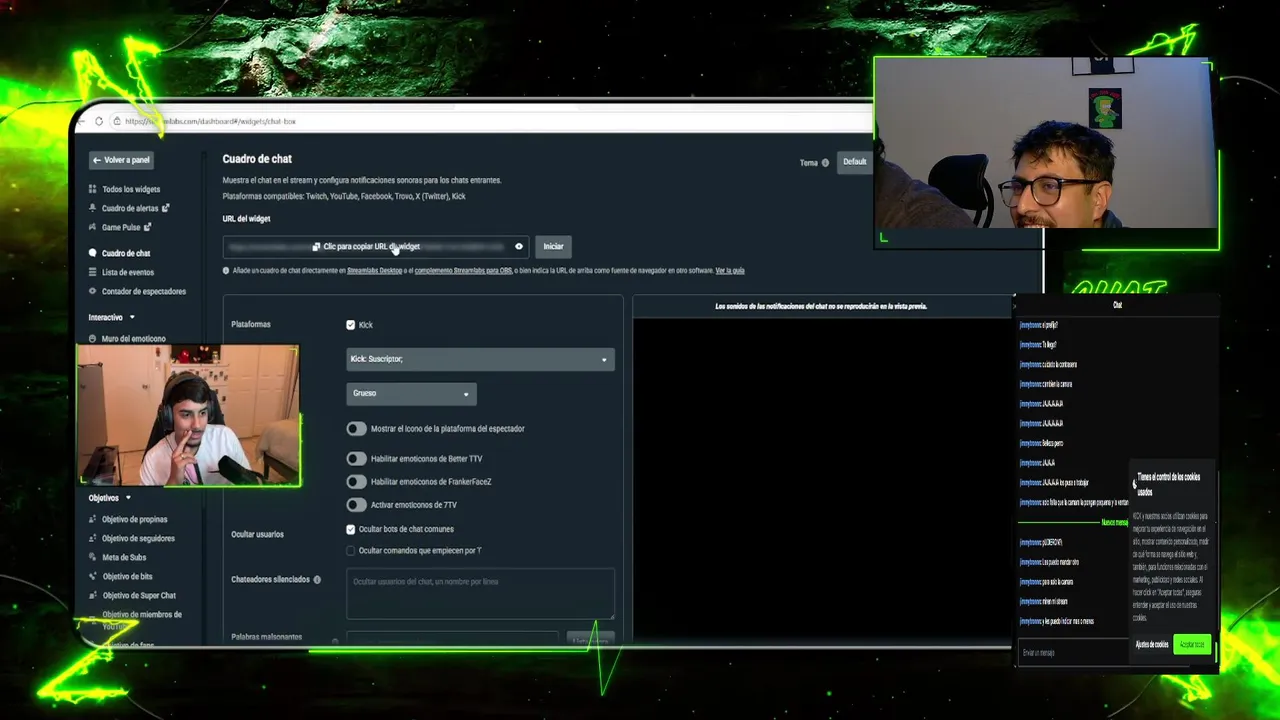Open Objetivo de Super Chat in sidebar
The image size is (1280, 720).
(139, 595)
